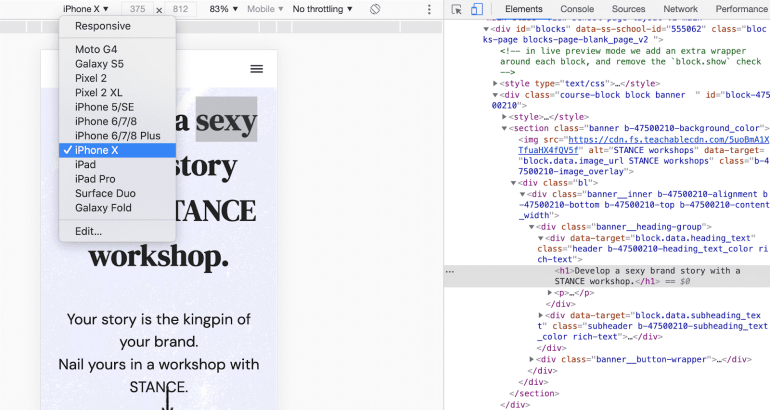
Task: Open the iPhone X device dropdown
Action: click(85, 9)
